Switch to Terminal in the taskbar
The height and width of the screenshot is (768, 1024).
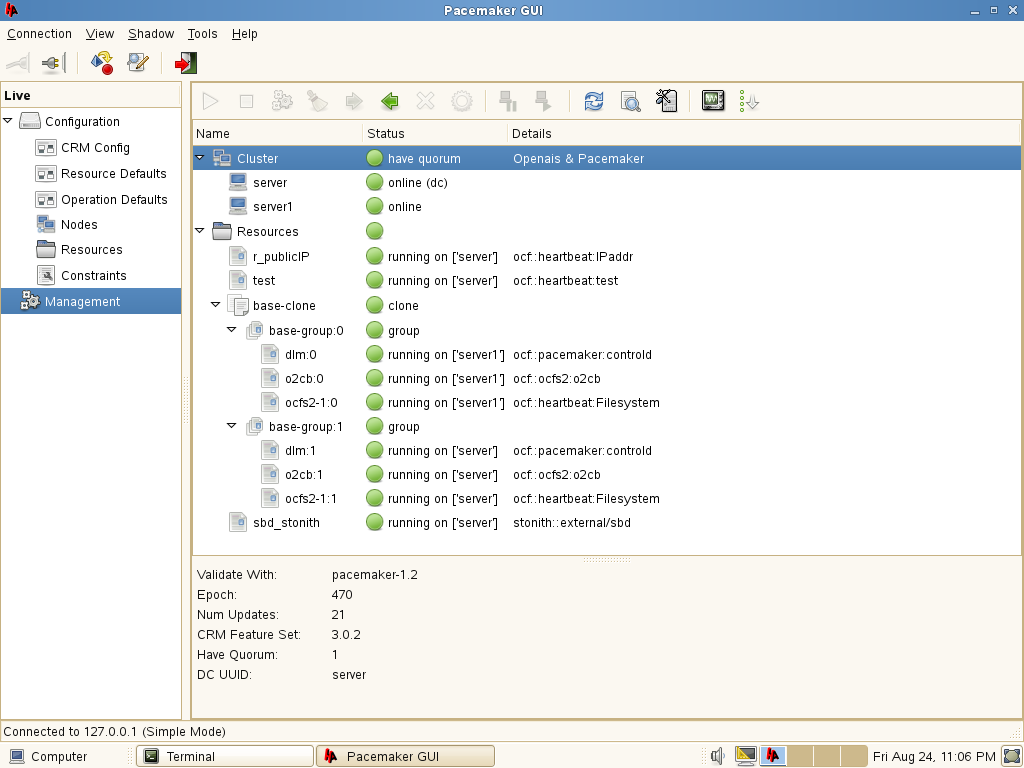point(225,756)
